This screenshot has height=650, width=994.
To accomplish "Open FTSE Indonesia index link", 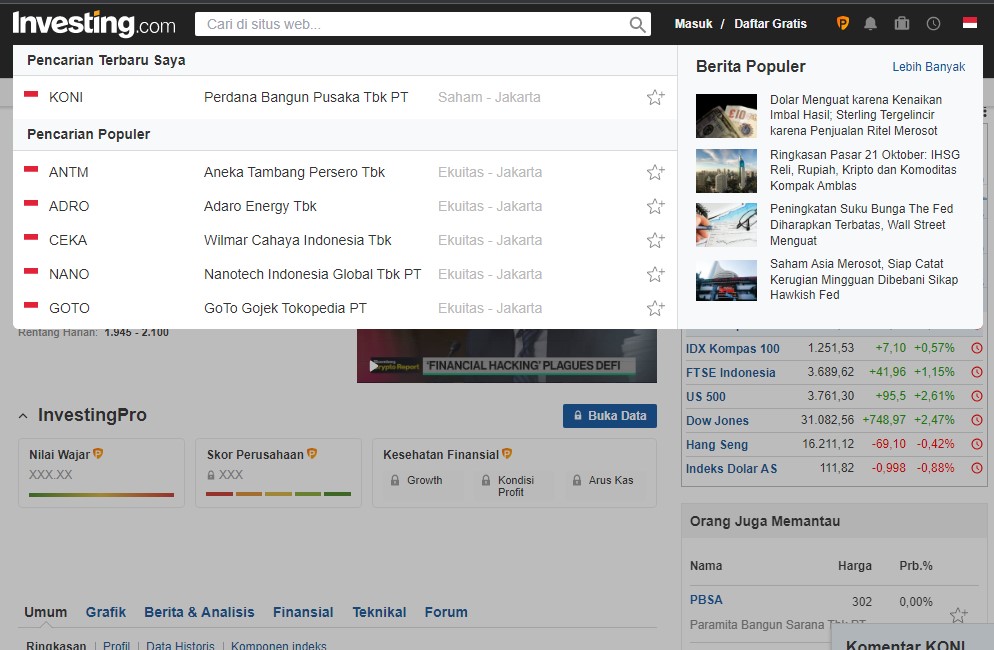I will [730, 372].
